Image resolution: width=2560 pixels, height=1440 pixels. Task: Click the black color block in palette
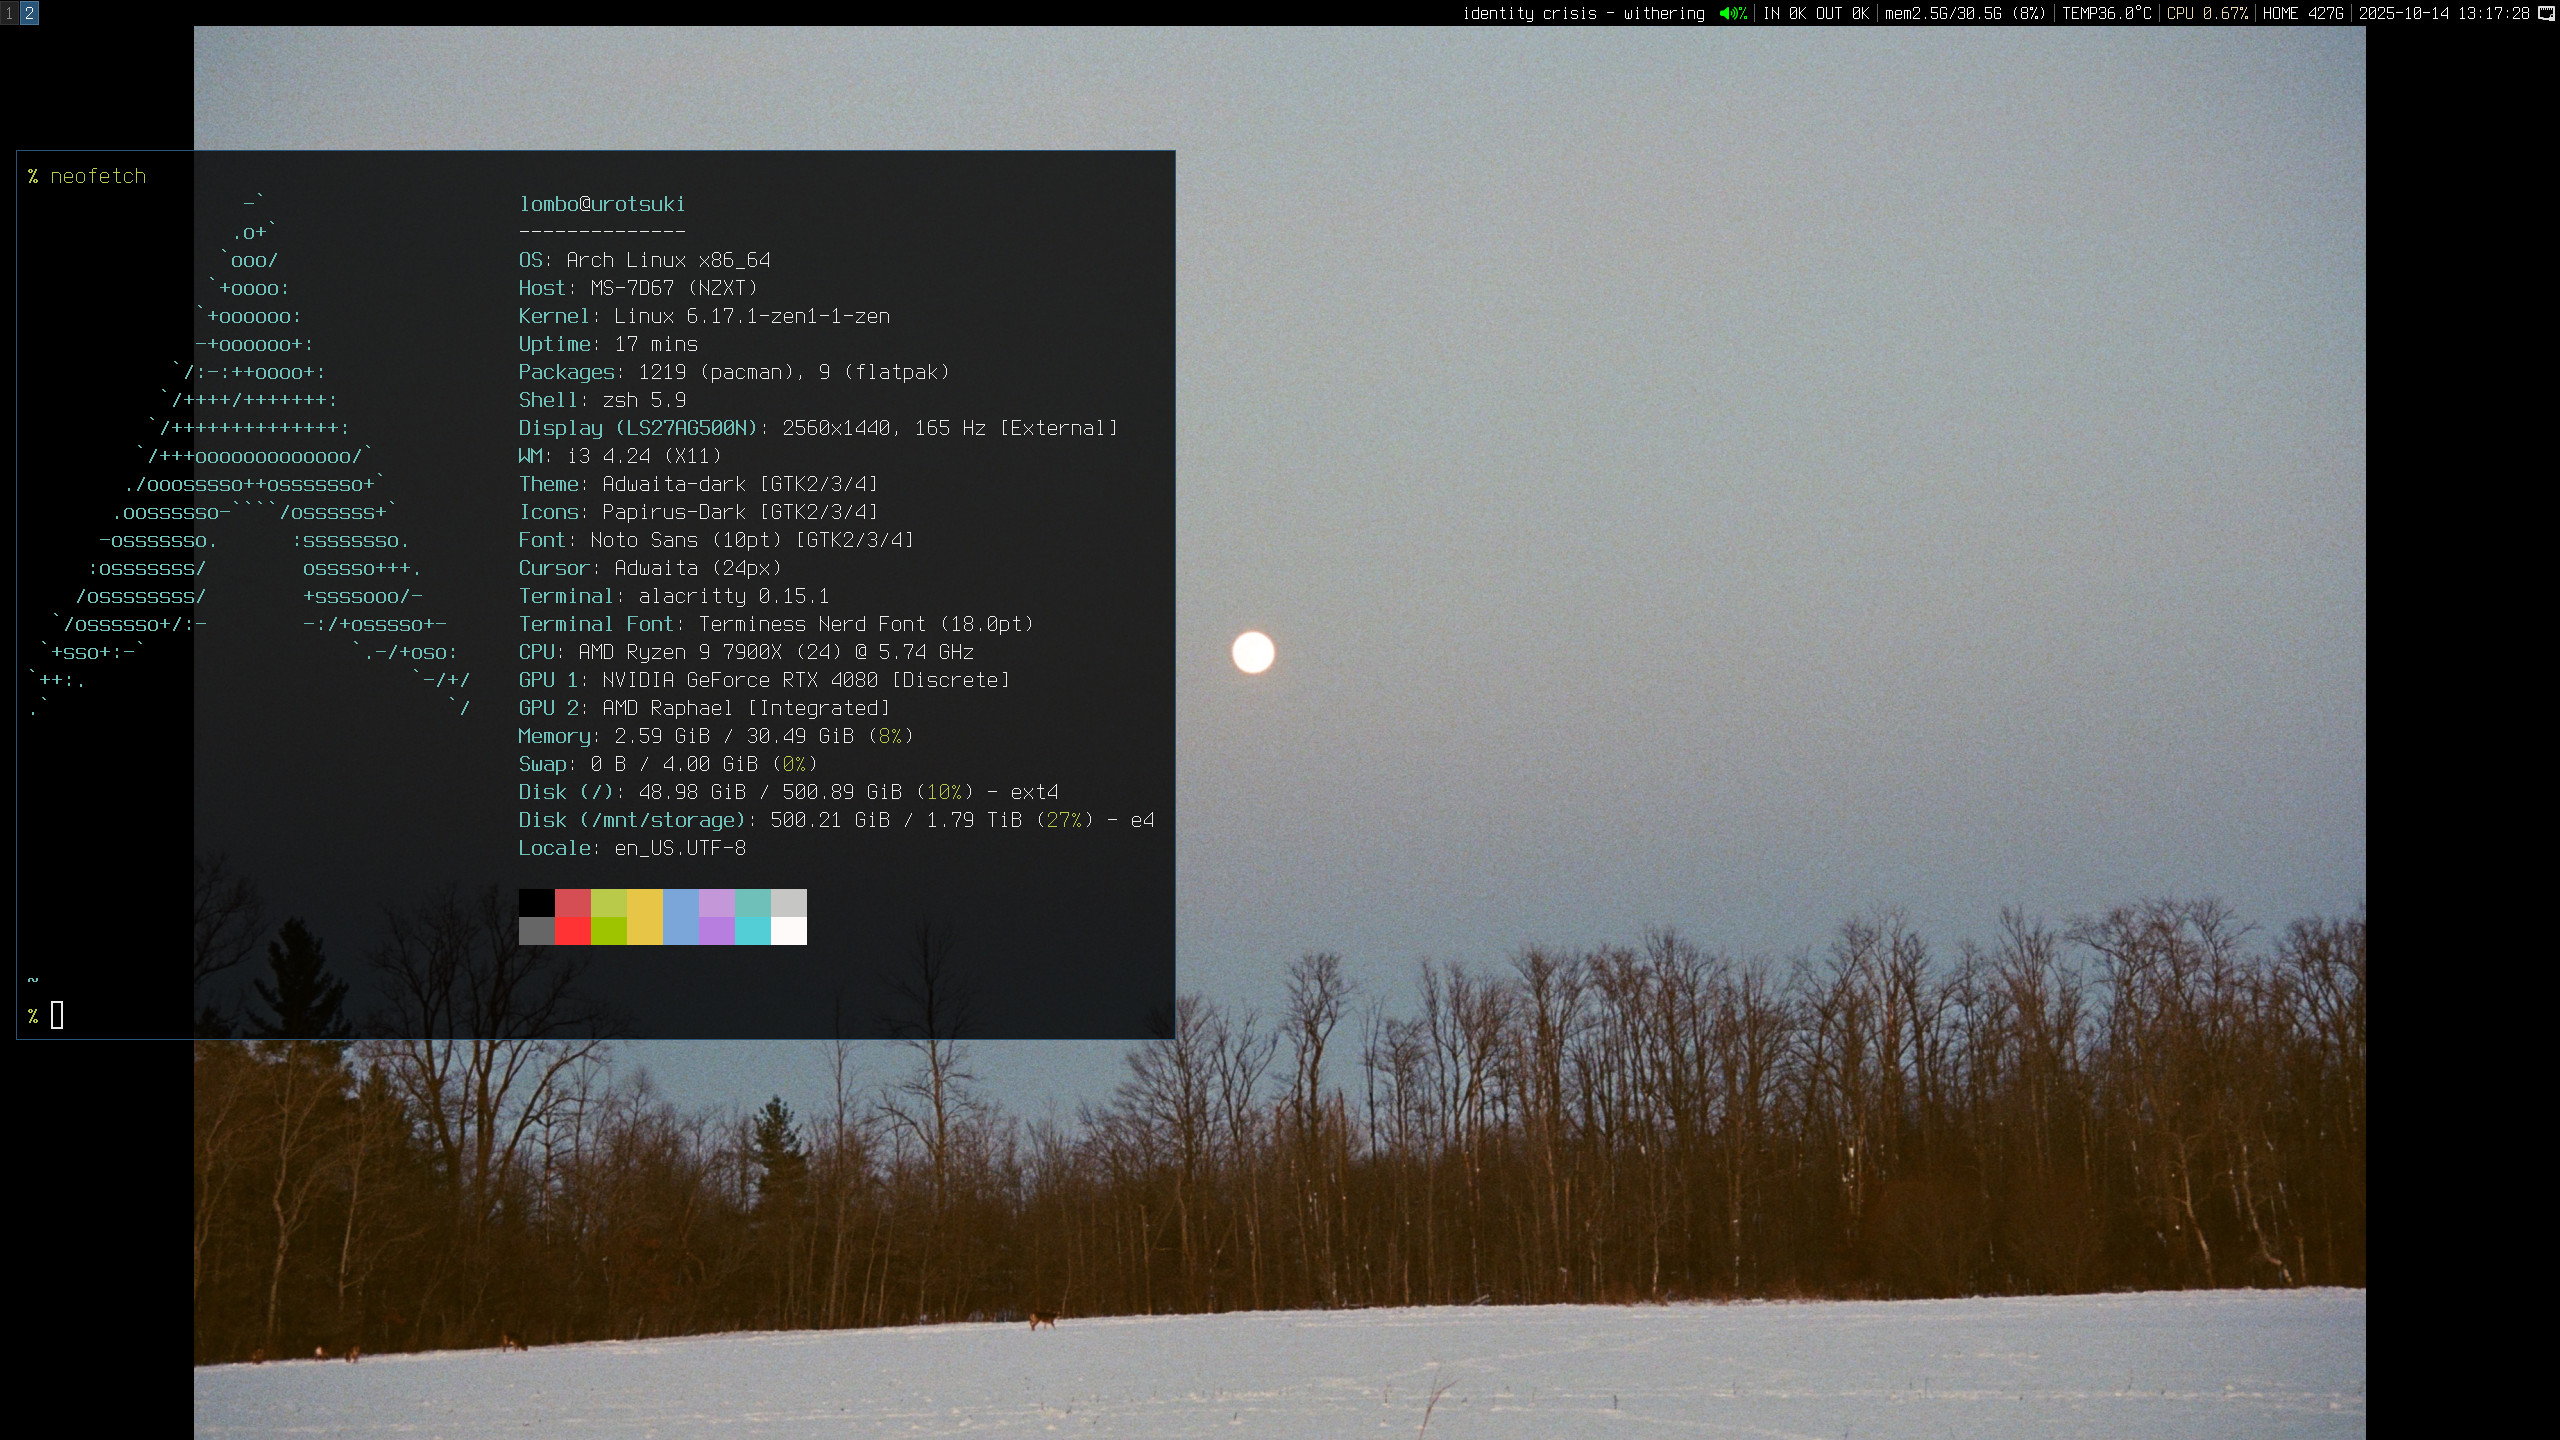pos(537,903)
